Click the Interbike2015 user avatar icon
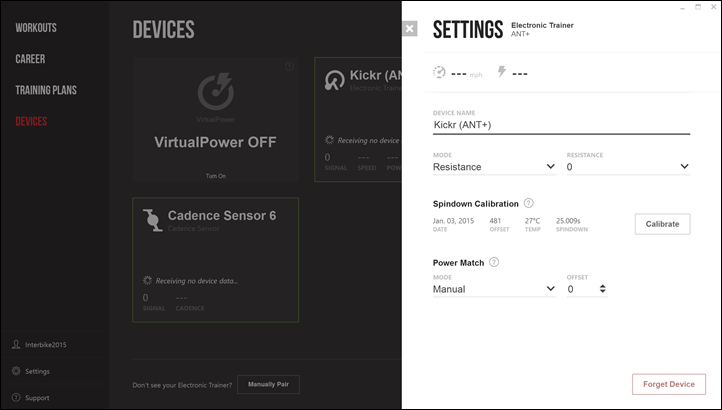This screenshot has width=722, height=410. coord(16,344)
